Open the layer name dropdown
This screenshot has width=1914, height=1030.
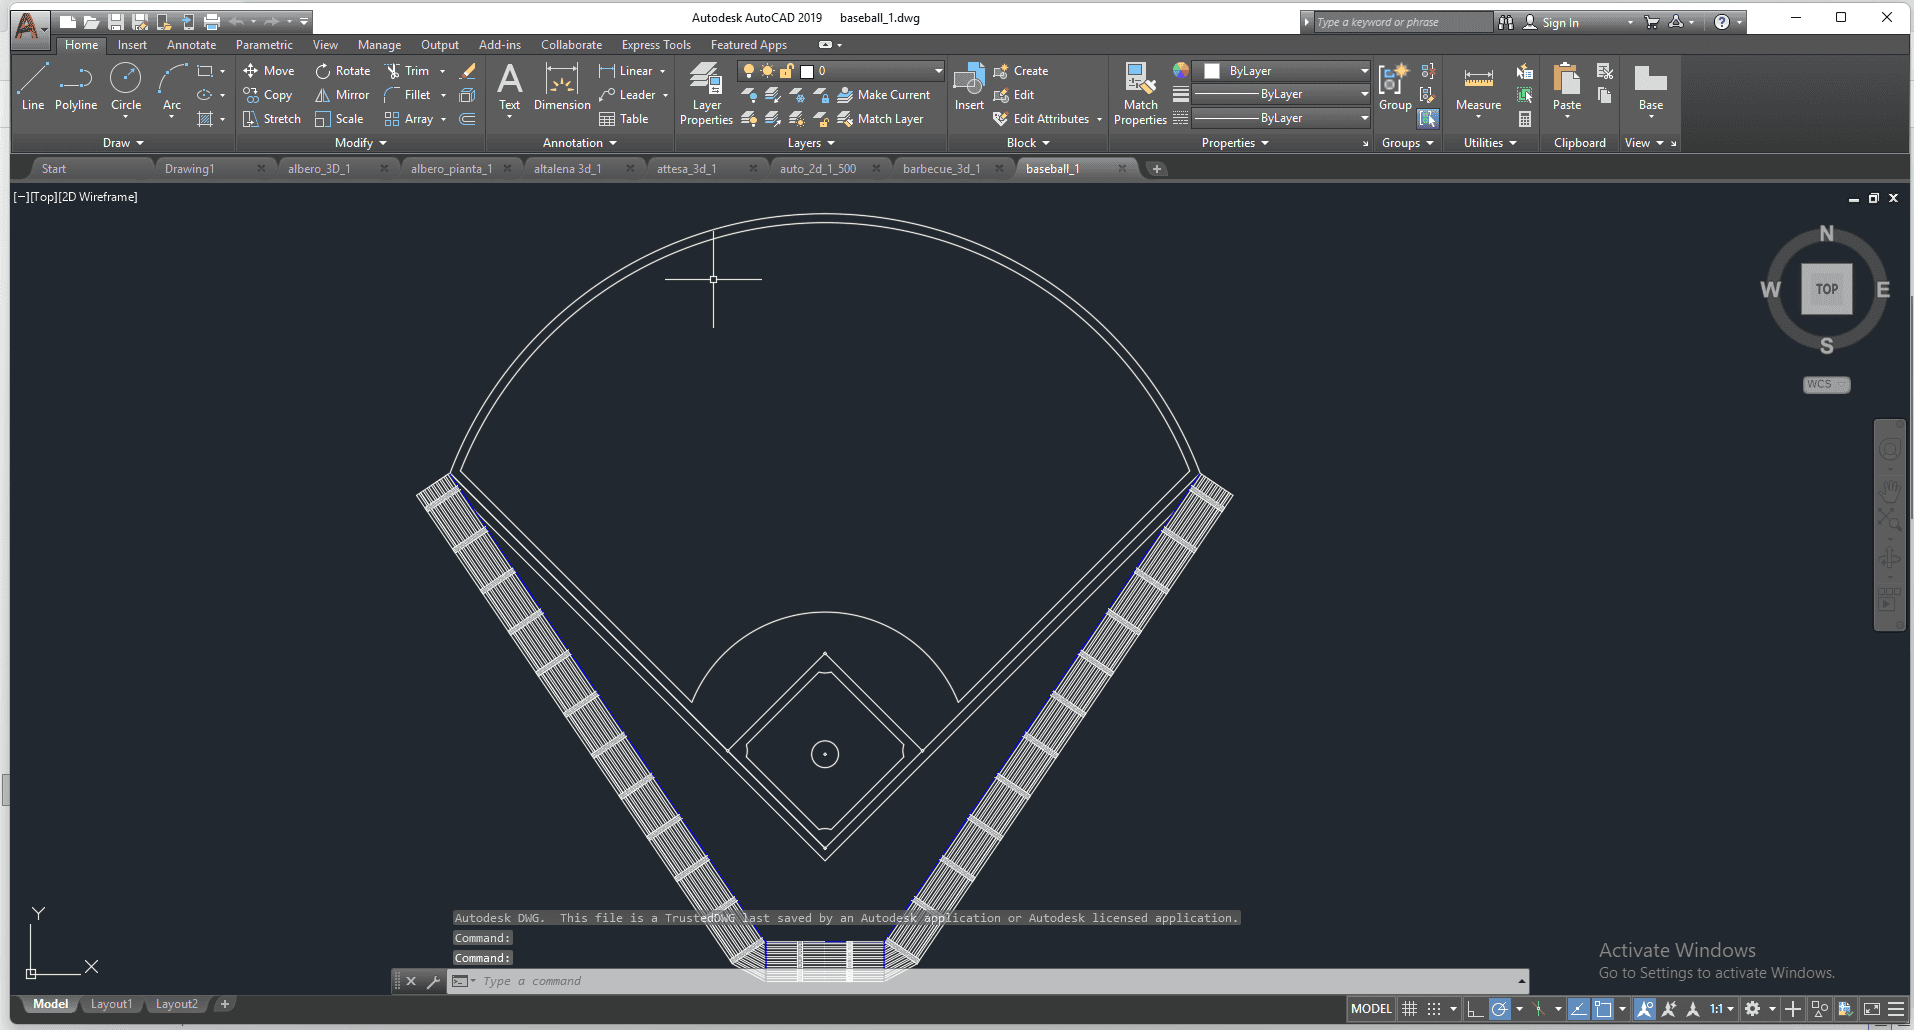[938, 71]
